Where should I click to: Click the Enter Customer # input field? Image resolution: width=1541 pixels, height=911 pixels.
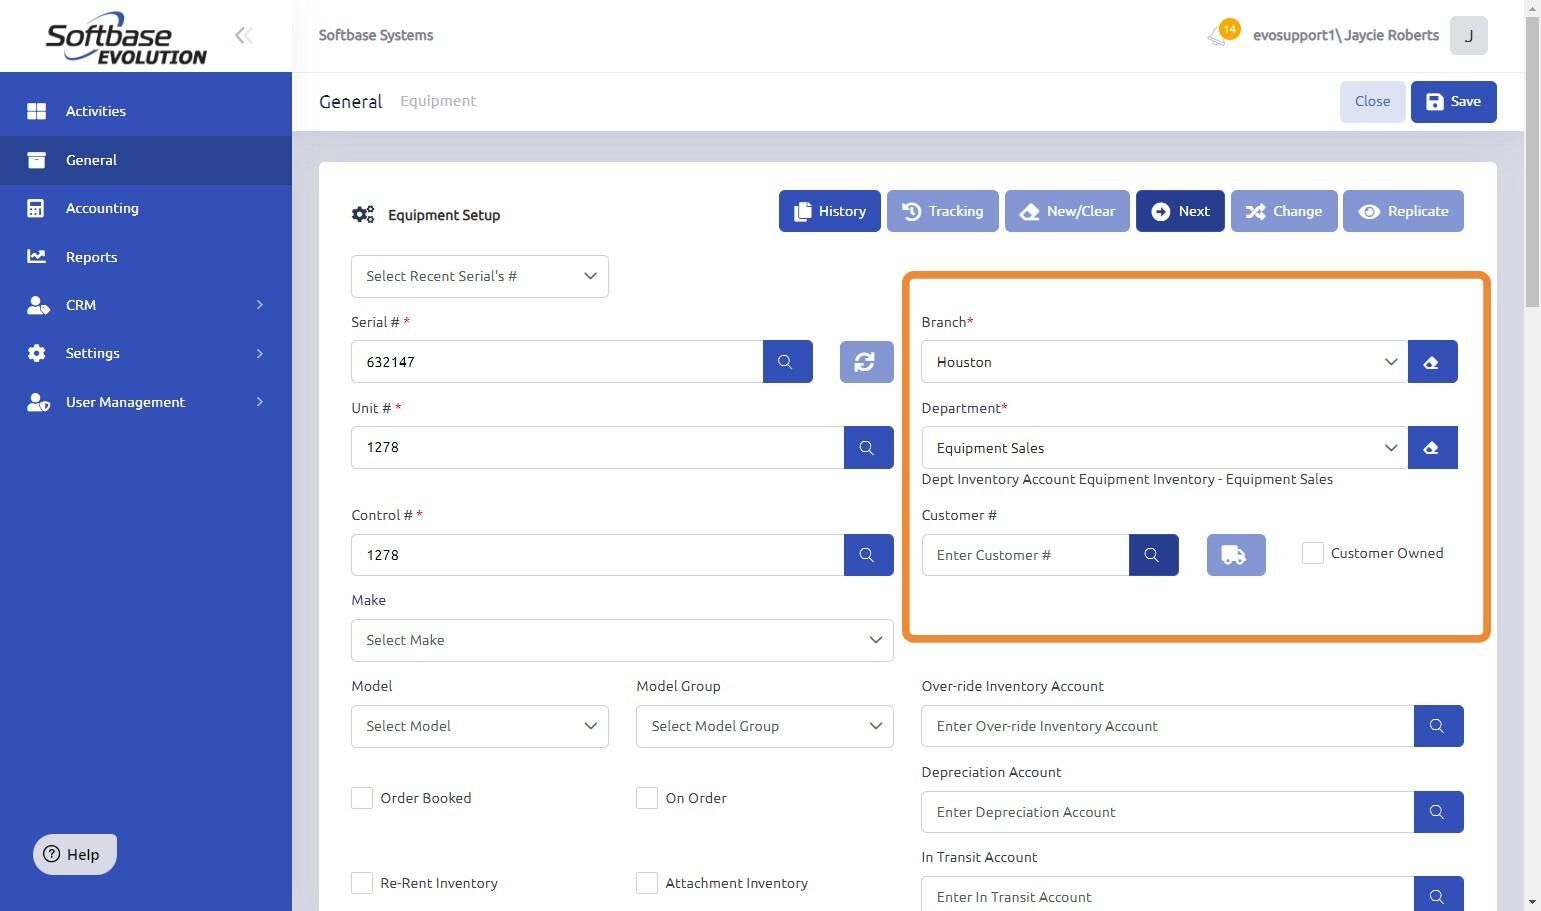click(x=1025, y=555)
